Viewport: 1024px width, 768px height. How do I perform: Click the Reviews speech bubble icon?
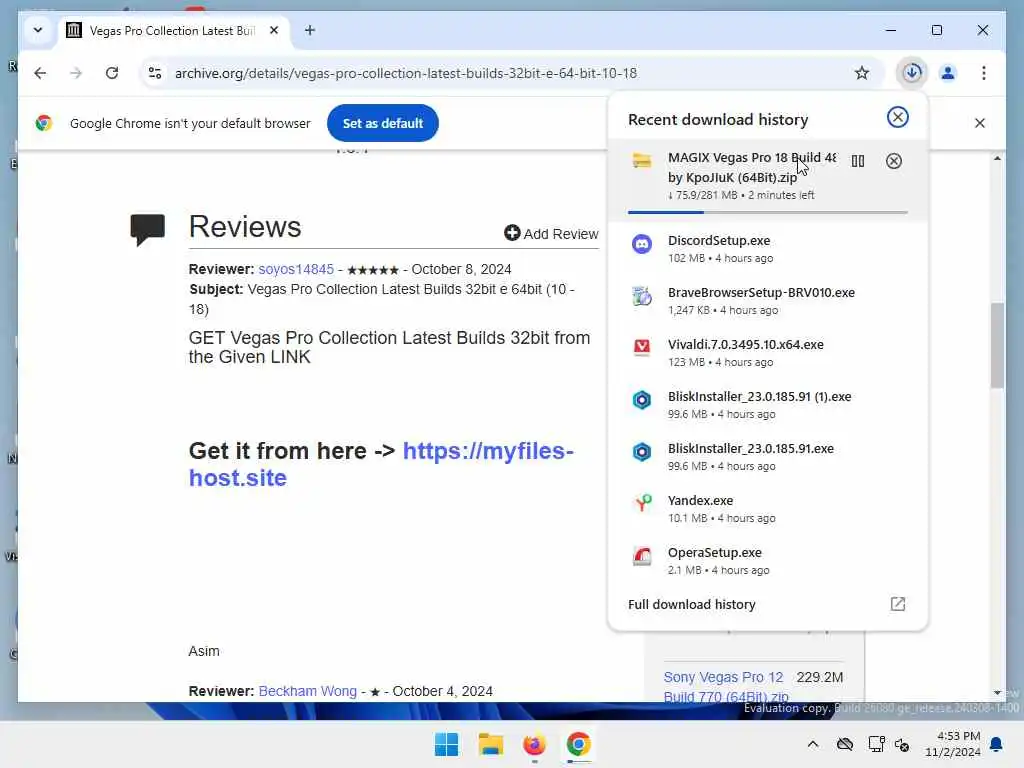click(x=148, y=229)
